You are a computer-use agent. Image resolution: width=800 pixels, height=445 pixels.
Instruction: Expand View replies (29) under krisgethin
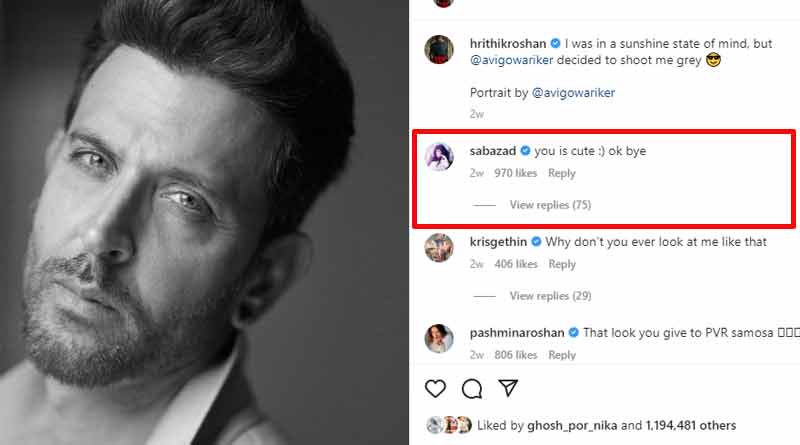(x=550, y=296)
